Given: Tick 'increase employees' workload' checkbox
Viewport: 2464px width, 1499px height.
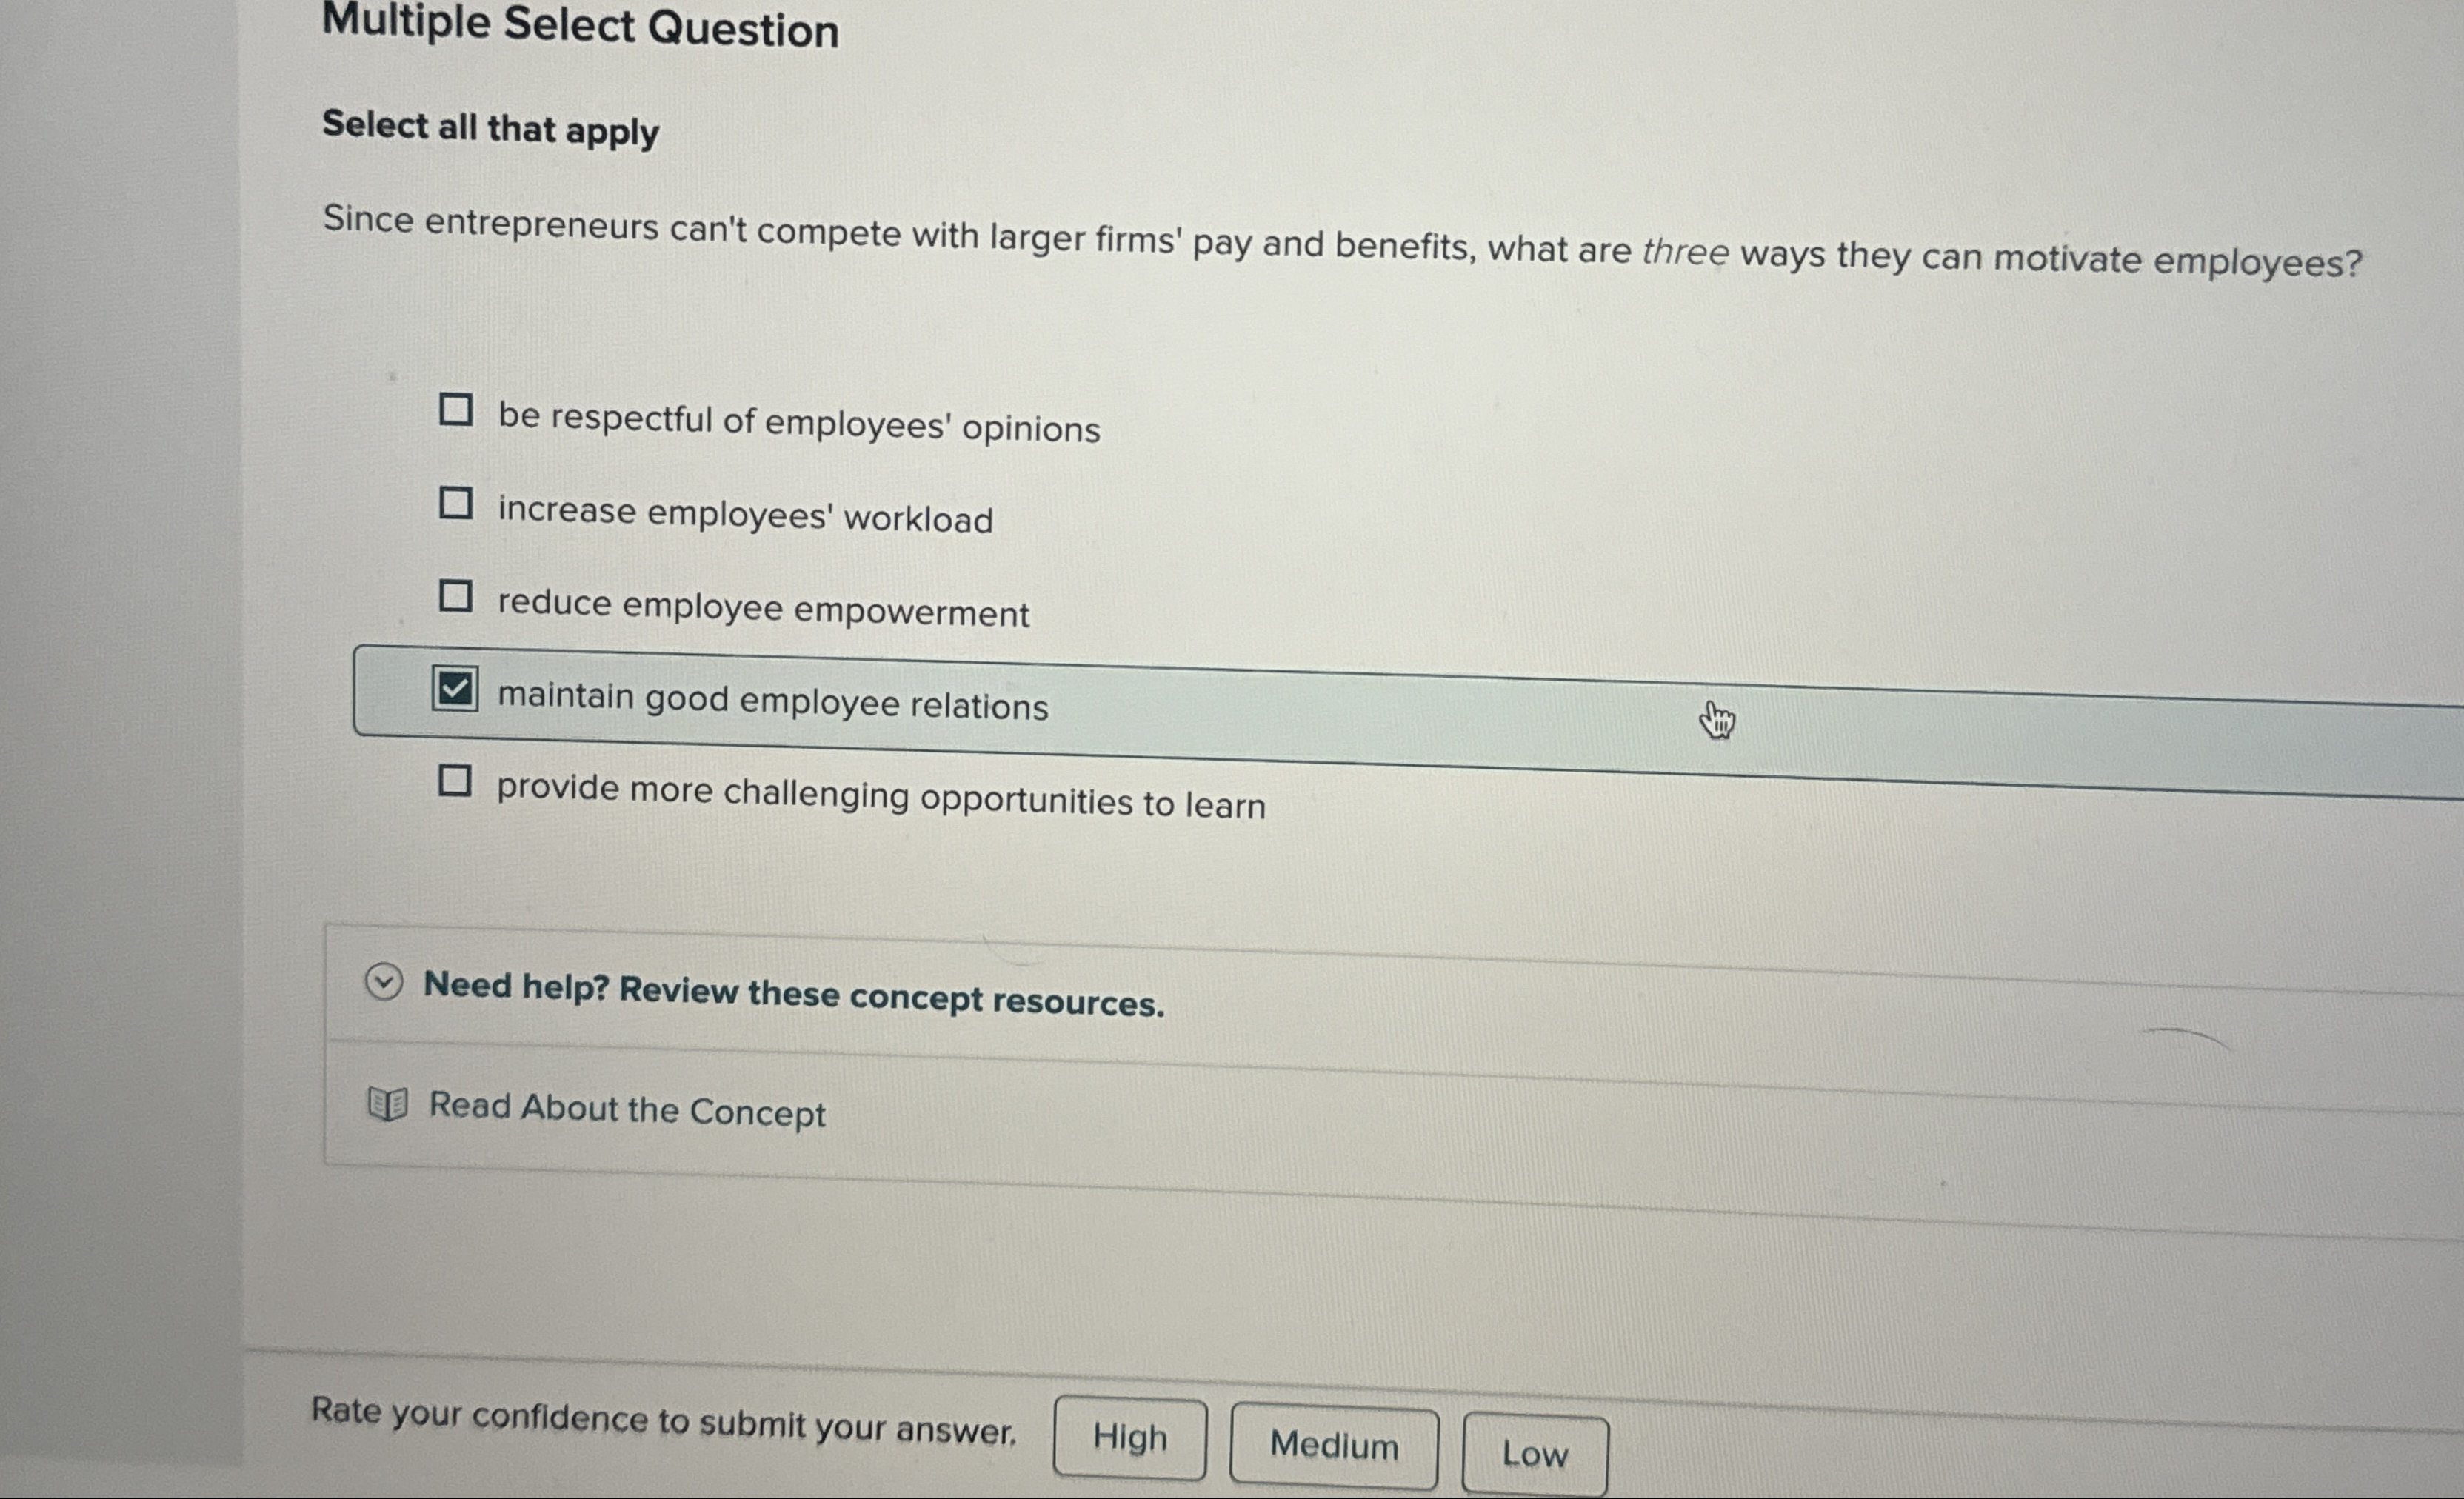Looking at the screenshot, I should [x=456, y=502].
